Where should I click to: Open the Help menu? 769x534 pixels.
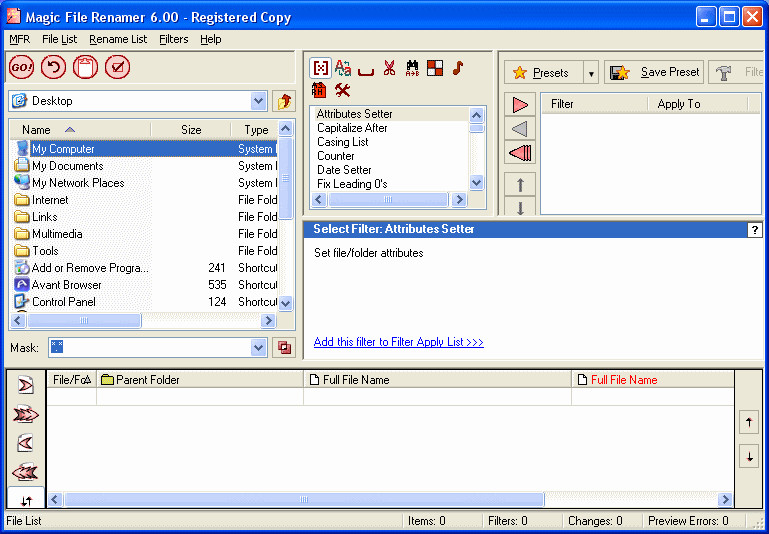(x=210, y=39)
